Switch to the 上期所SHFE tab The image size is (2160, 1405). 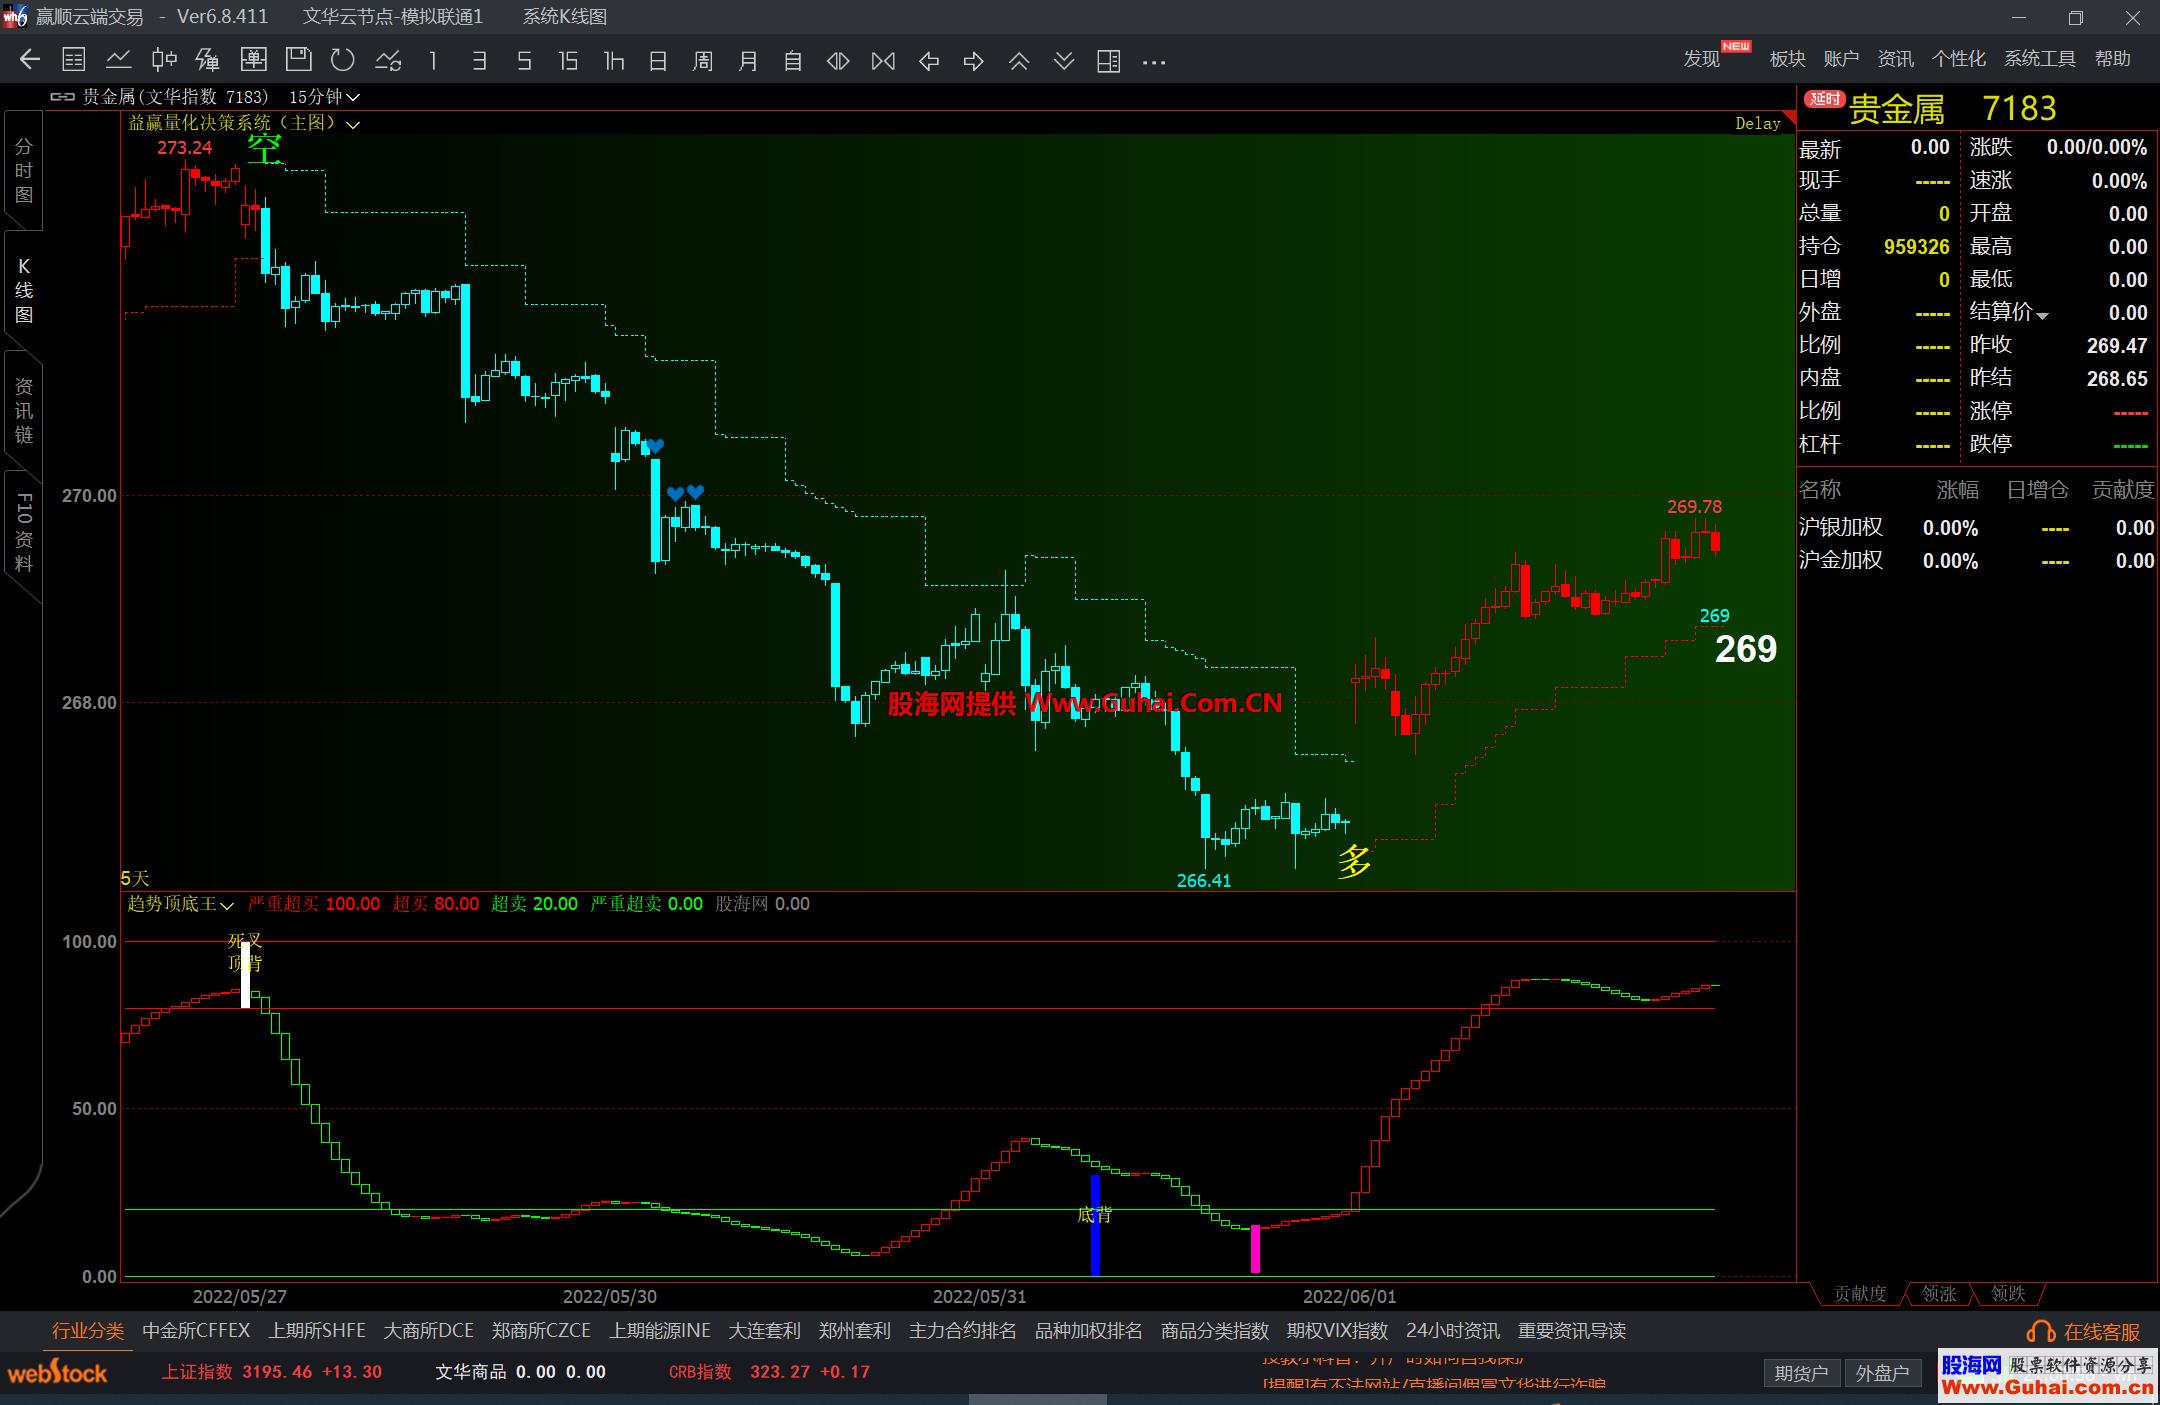(316, 1331)
